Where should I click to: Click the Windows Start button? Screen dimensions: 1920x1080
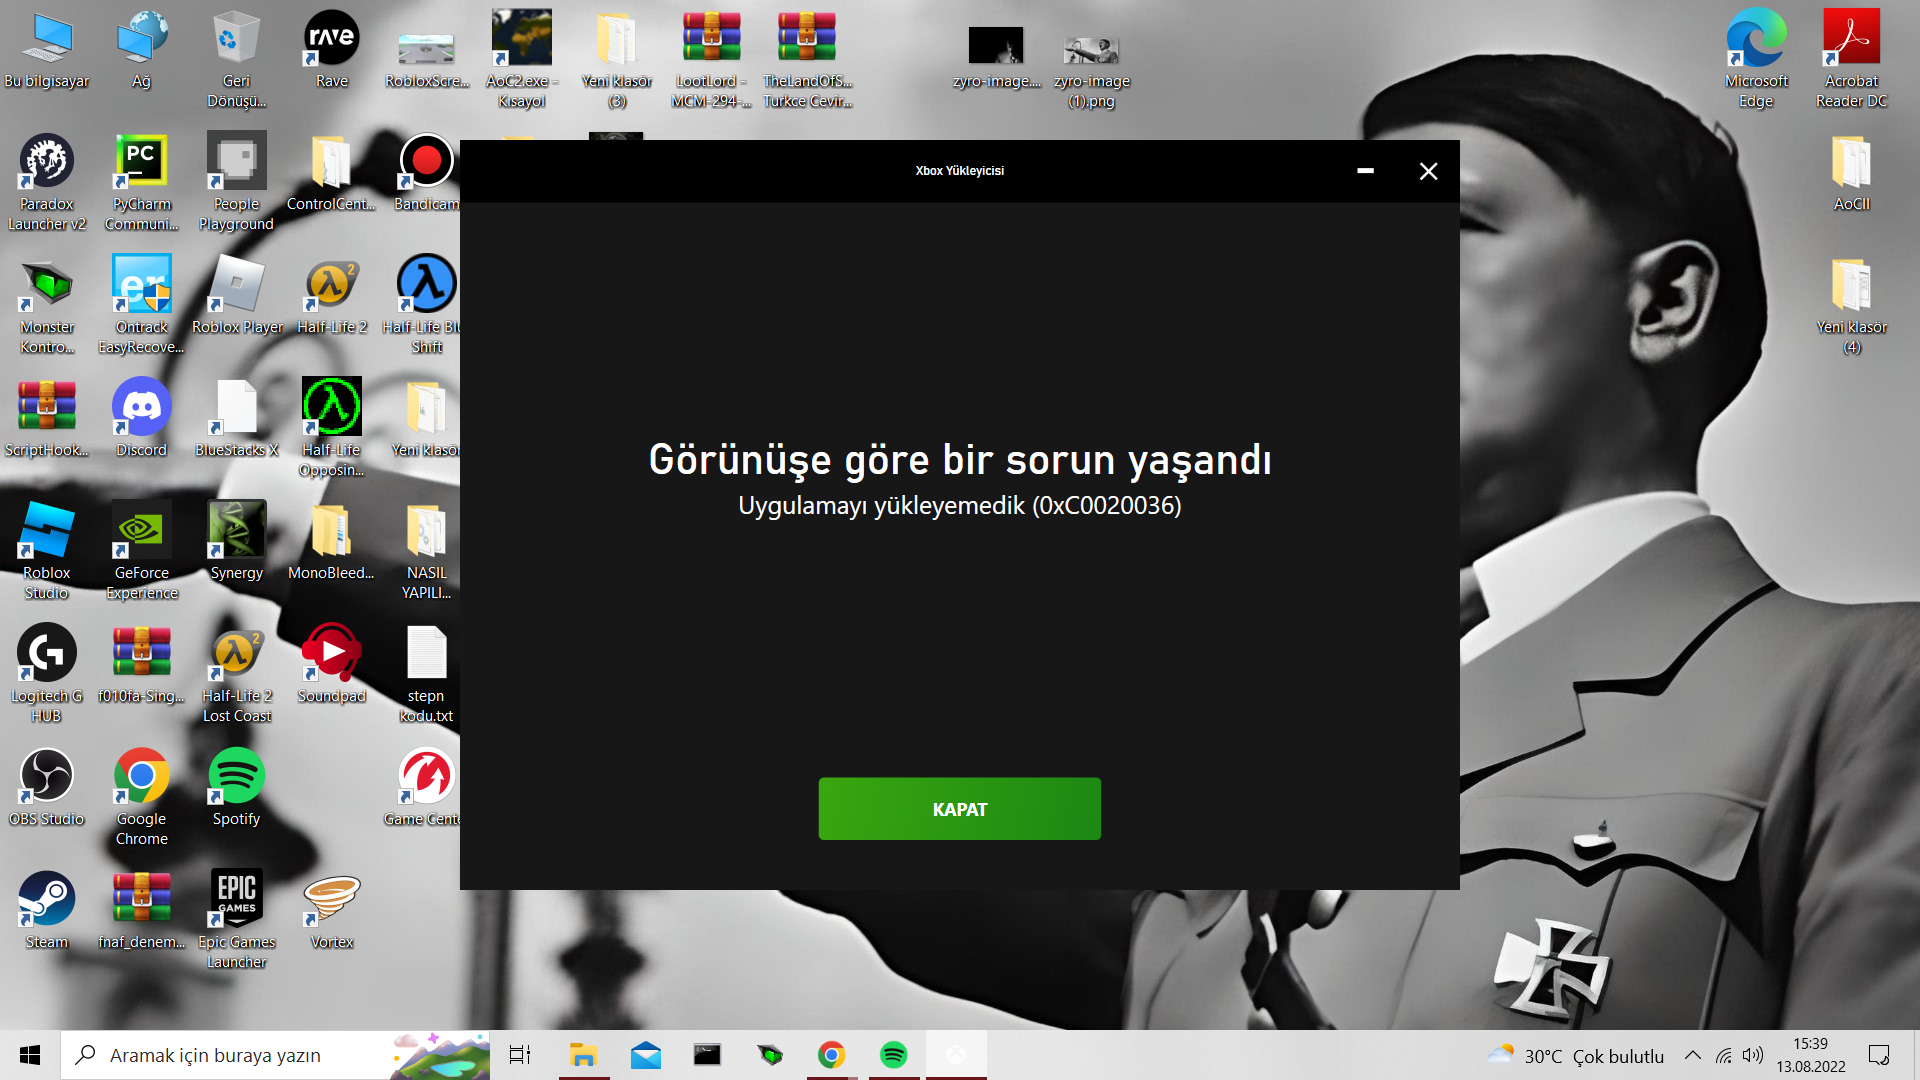point(30,1055)
